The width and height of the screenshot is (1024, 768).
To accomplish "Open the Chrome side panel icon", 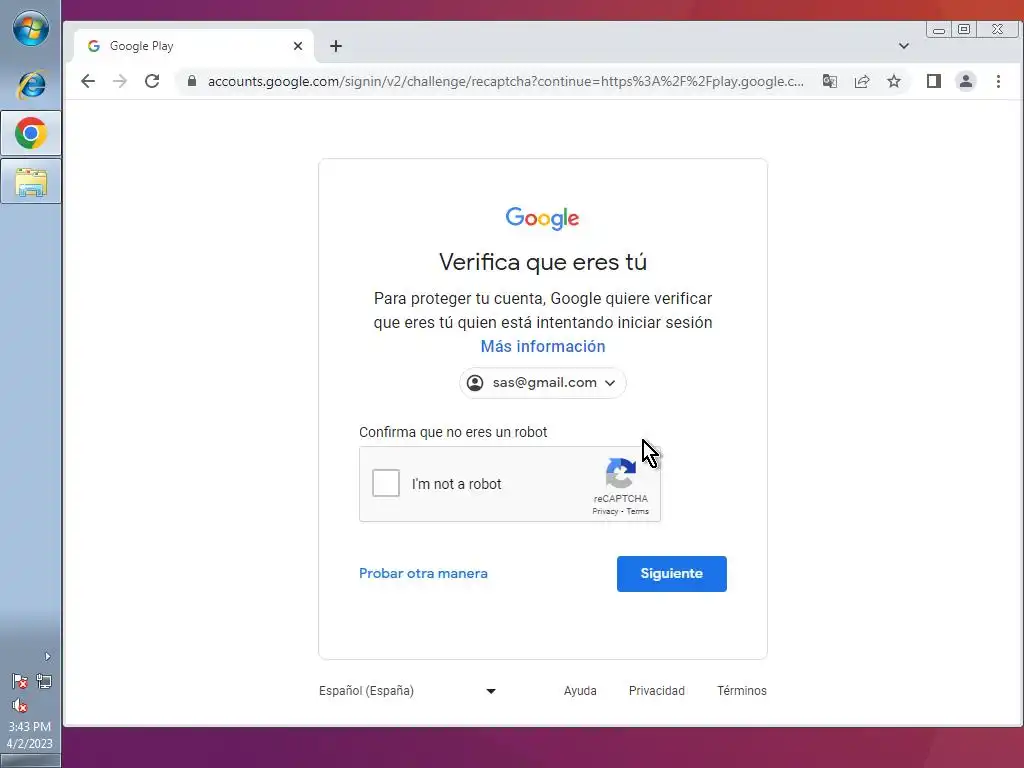I will [934, 81].
